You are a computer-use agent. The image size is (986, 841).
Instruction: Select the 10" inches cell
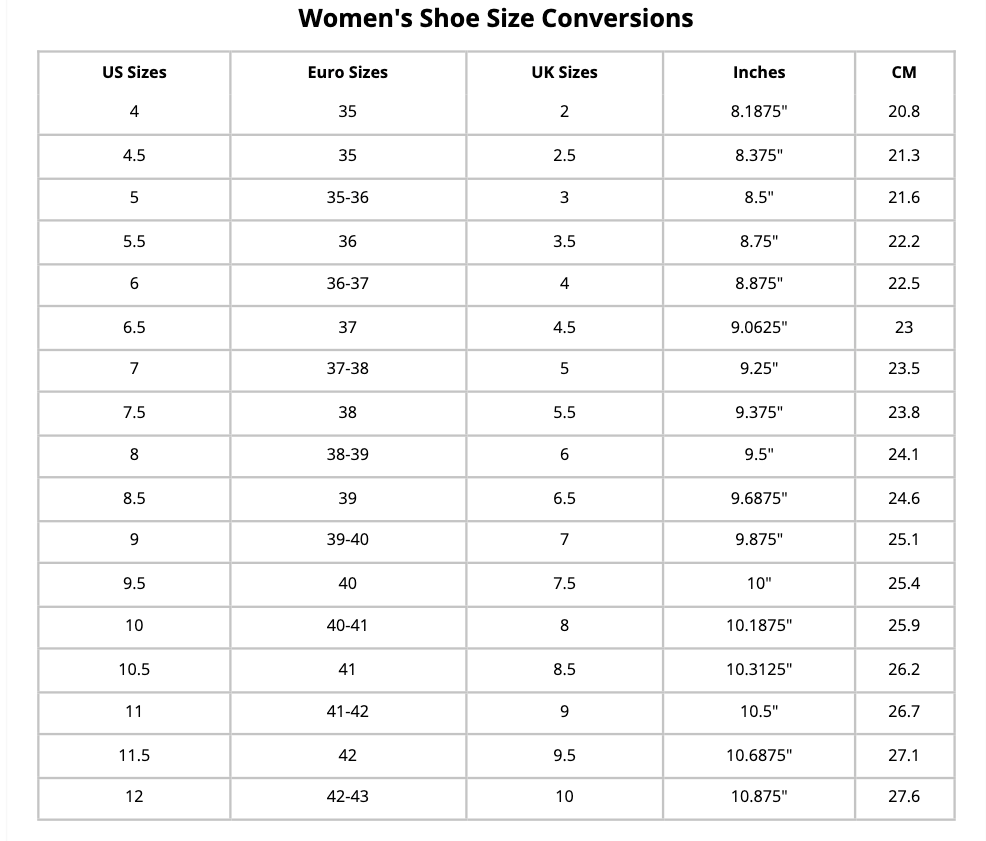click(759, 583)
